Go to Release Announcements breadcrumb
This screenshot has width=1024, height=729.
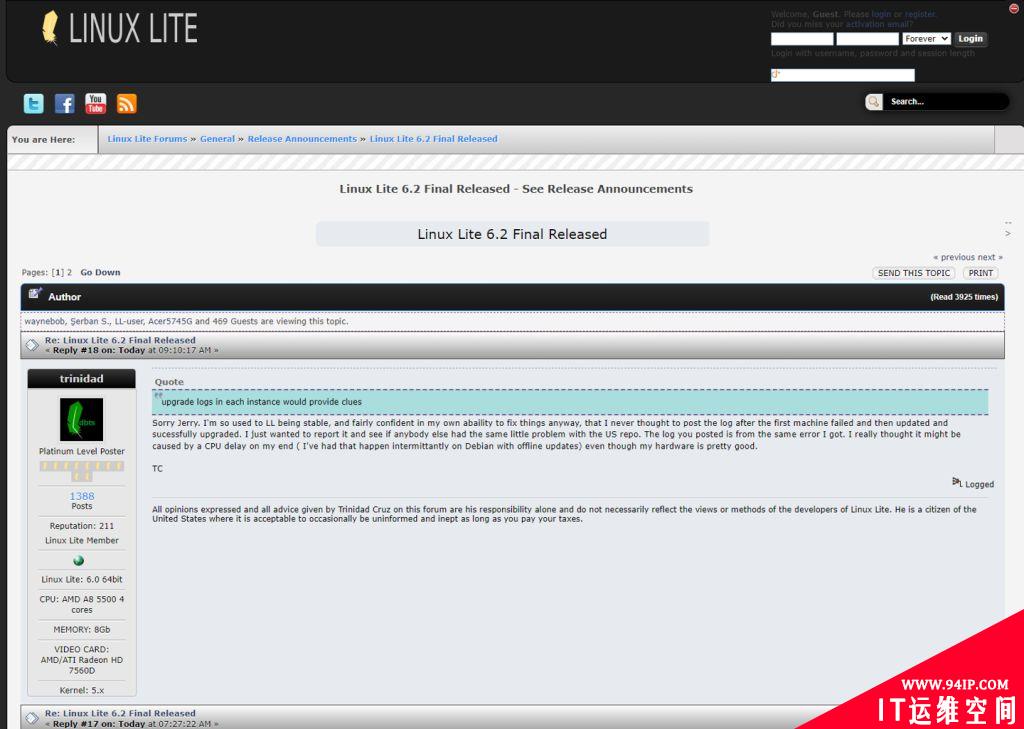coord(302,138)
